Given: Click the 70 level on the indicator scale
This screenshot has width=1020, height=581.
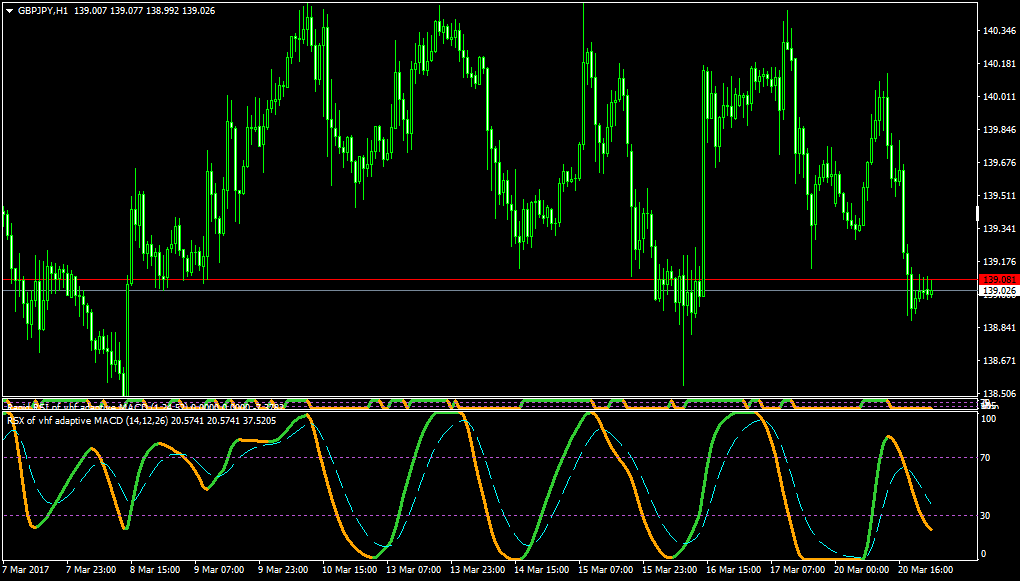Looking at the screenshot, I should (x=985, y=458).
